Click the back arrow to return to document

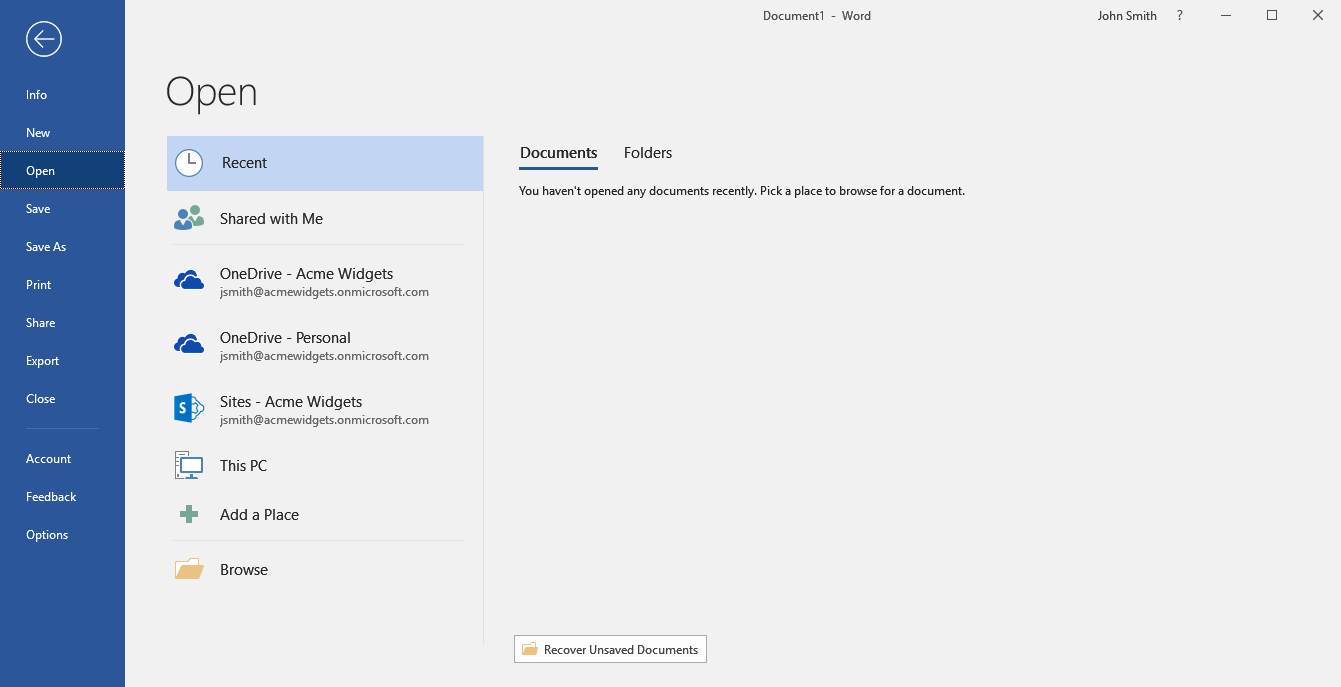coord(44,39)
